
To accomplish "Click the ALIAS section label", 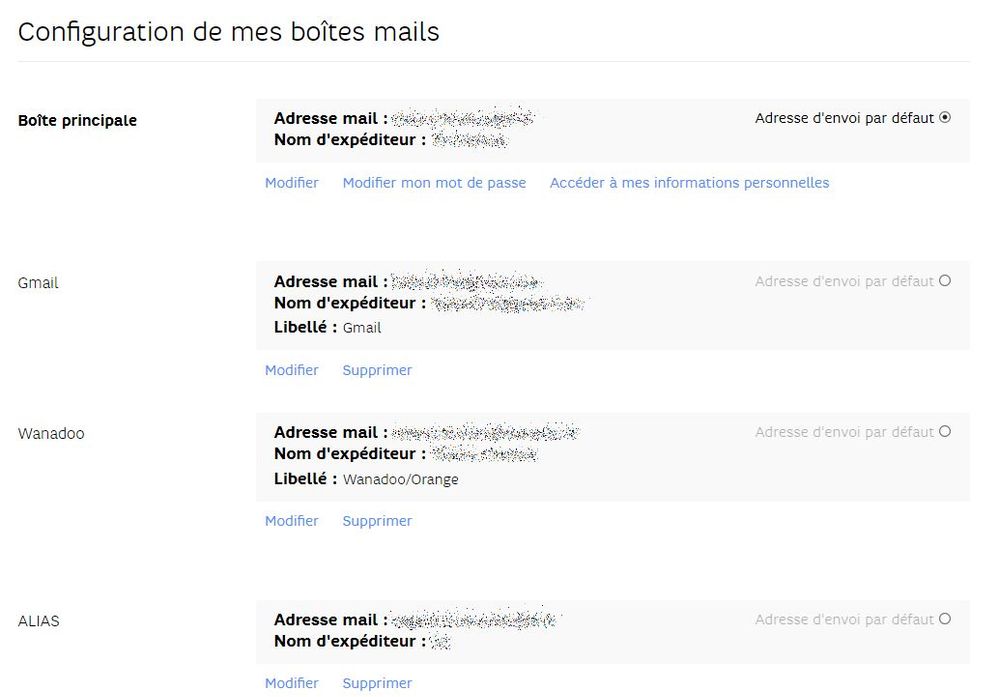I will pyautogui.click(x=39, y=621).
